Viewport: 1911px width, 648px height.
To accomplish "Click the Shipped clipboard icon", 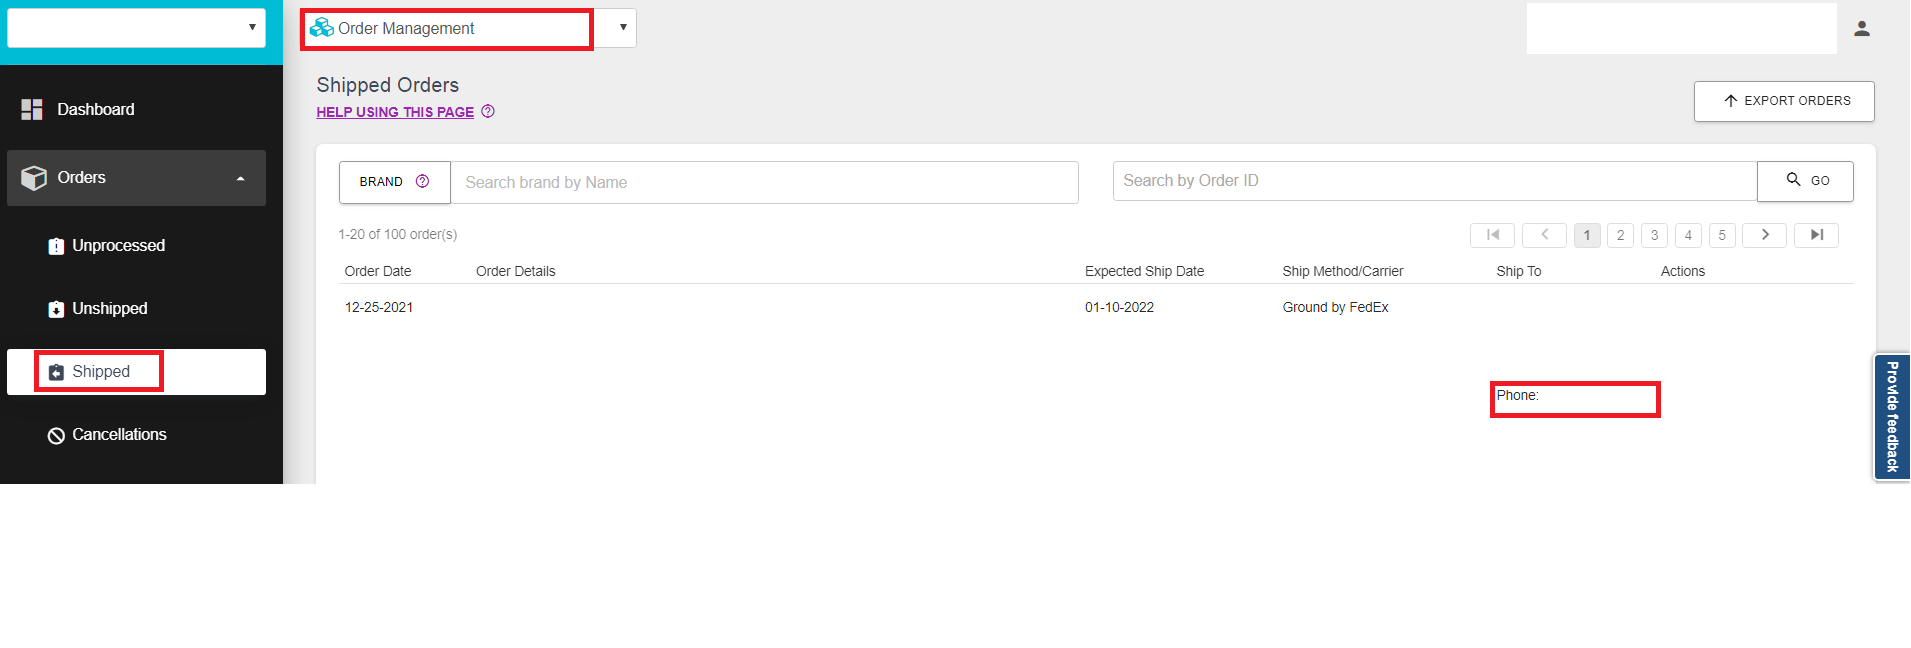I will click(x=56, y=372).
